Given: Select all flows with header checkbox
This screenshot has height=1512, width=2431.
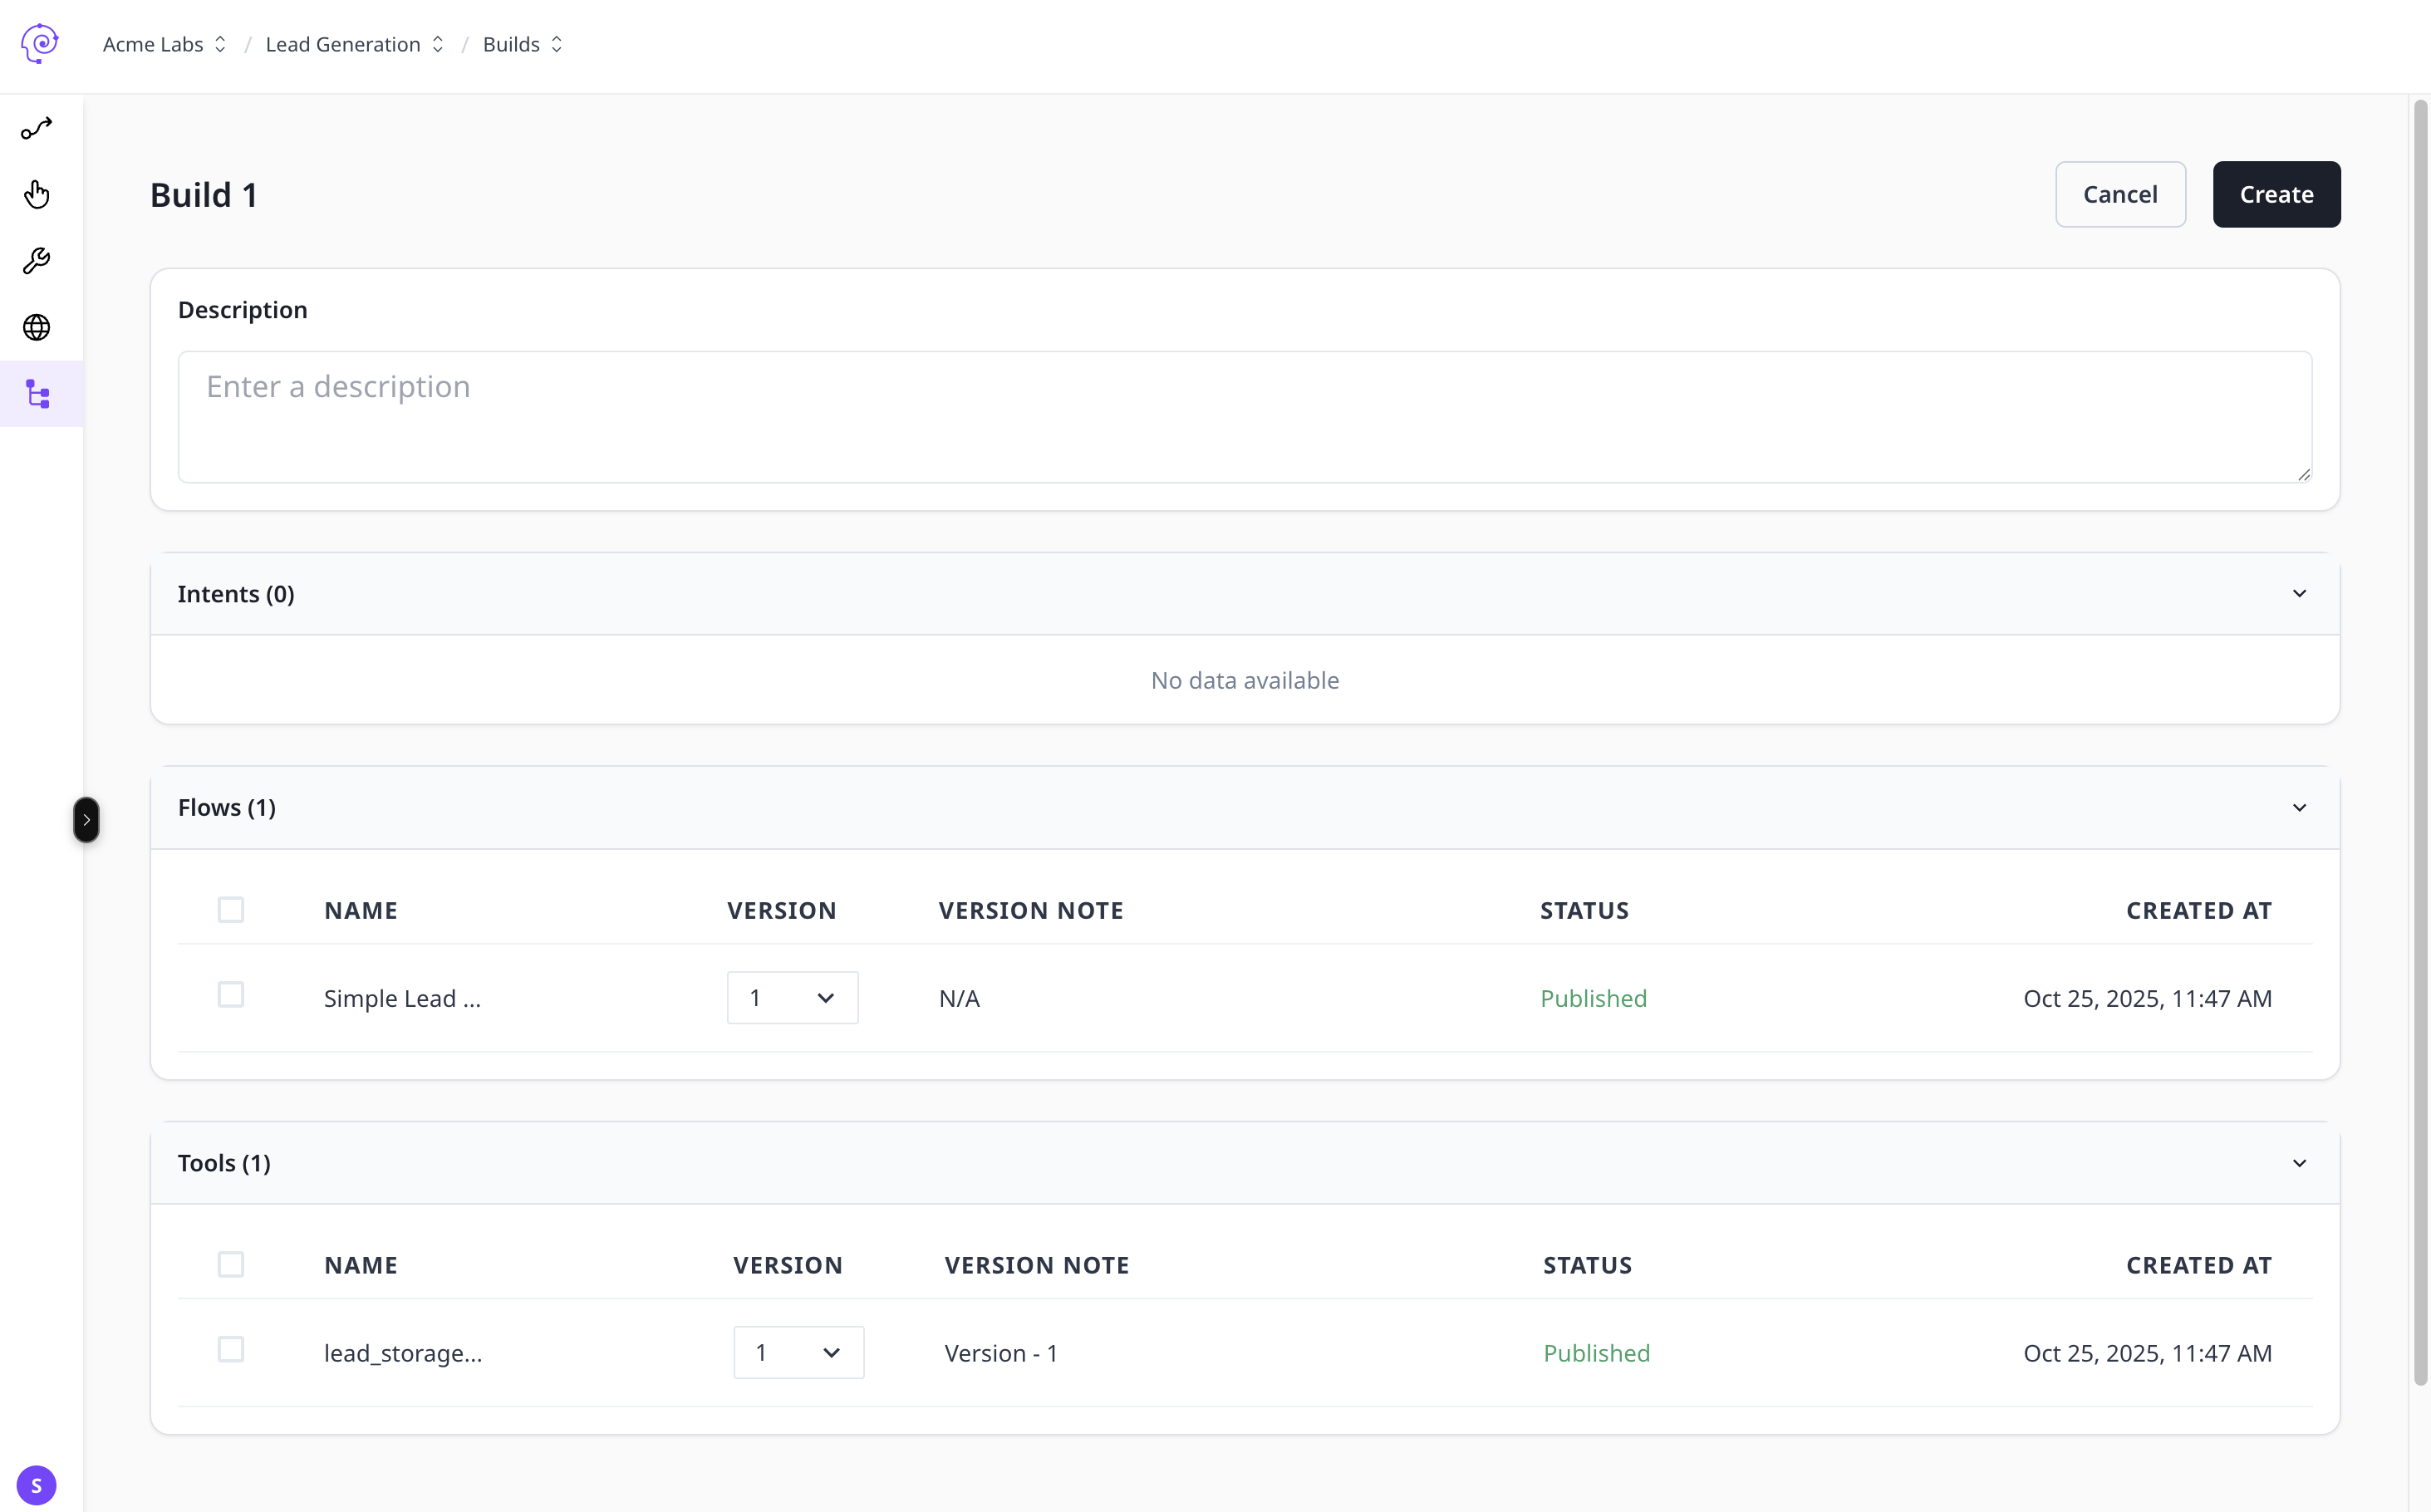Looking at the screenshot, I should coord(231,910).
